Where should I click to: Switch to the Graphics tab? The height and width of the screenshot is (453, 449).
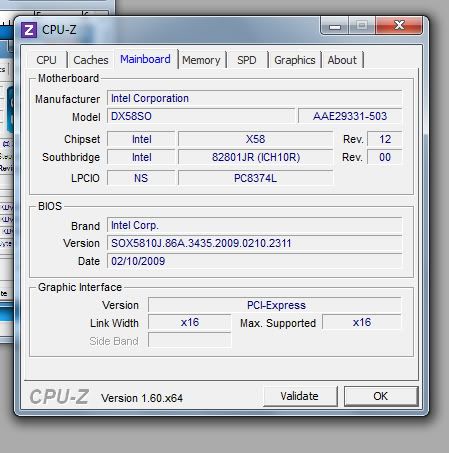point(295,60)
